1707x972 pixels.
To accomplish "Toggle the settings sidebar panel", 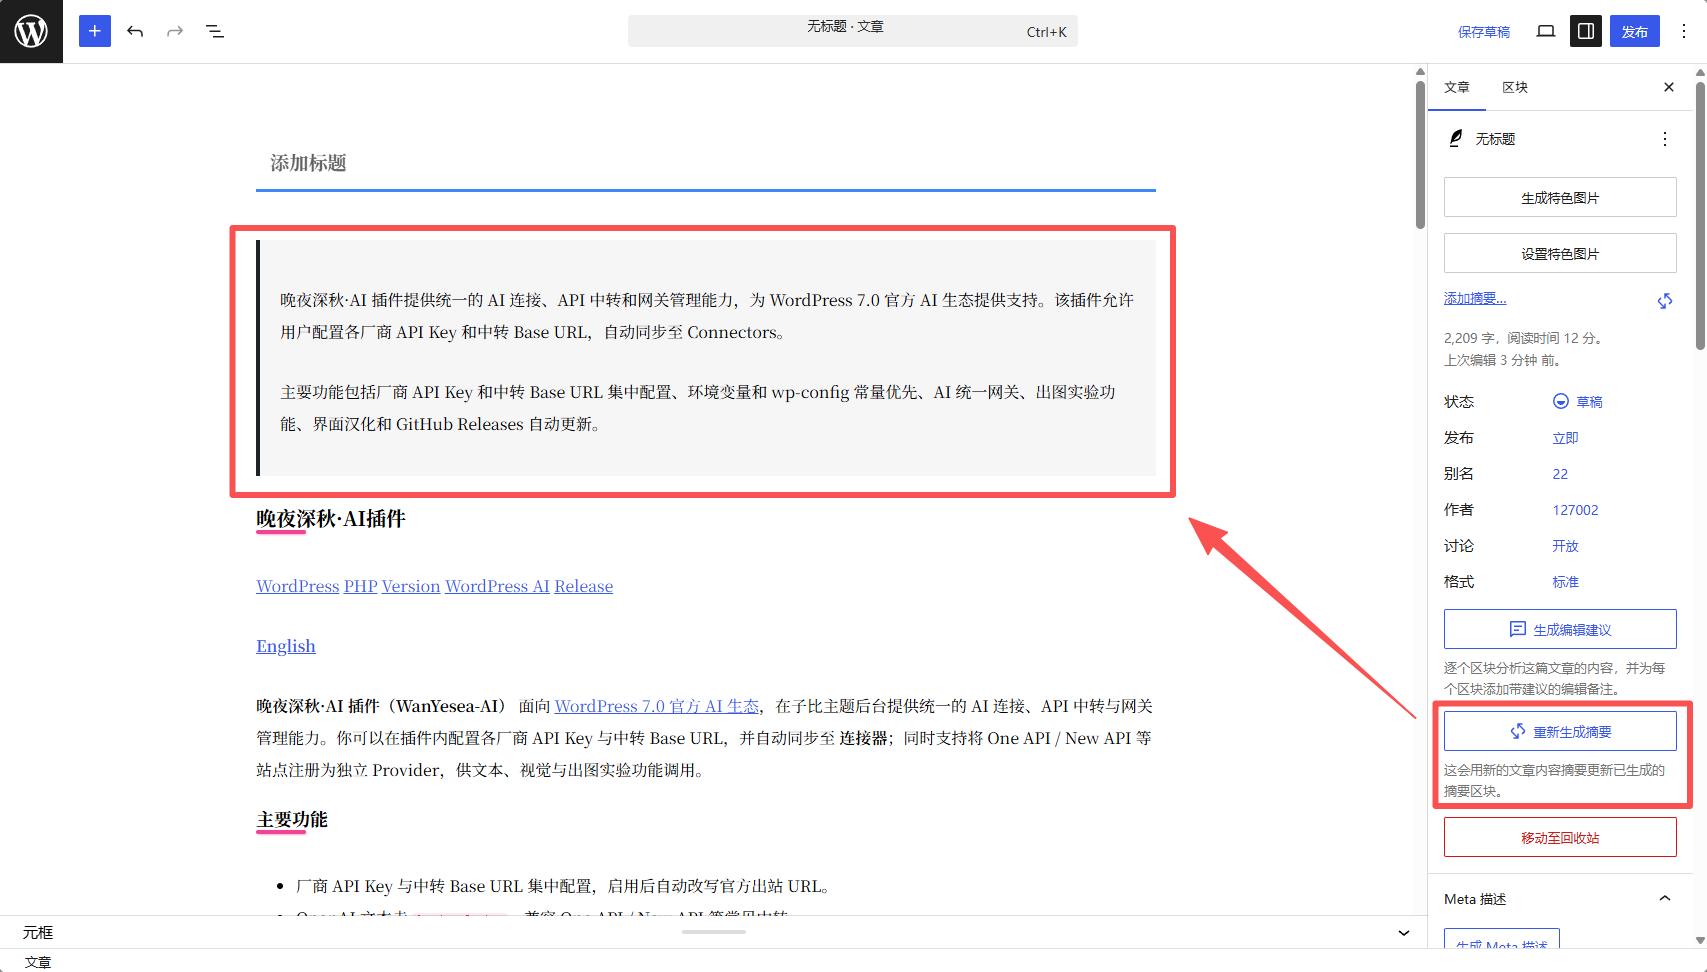I will pos(1586,31).
